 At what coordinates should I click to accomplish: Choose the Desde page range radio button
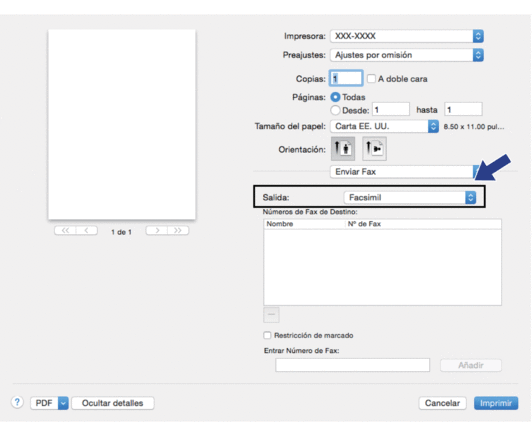335,110
